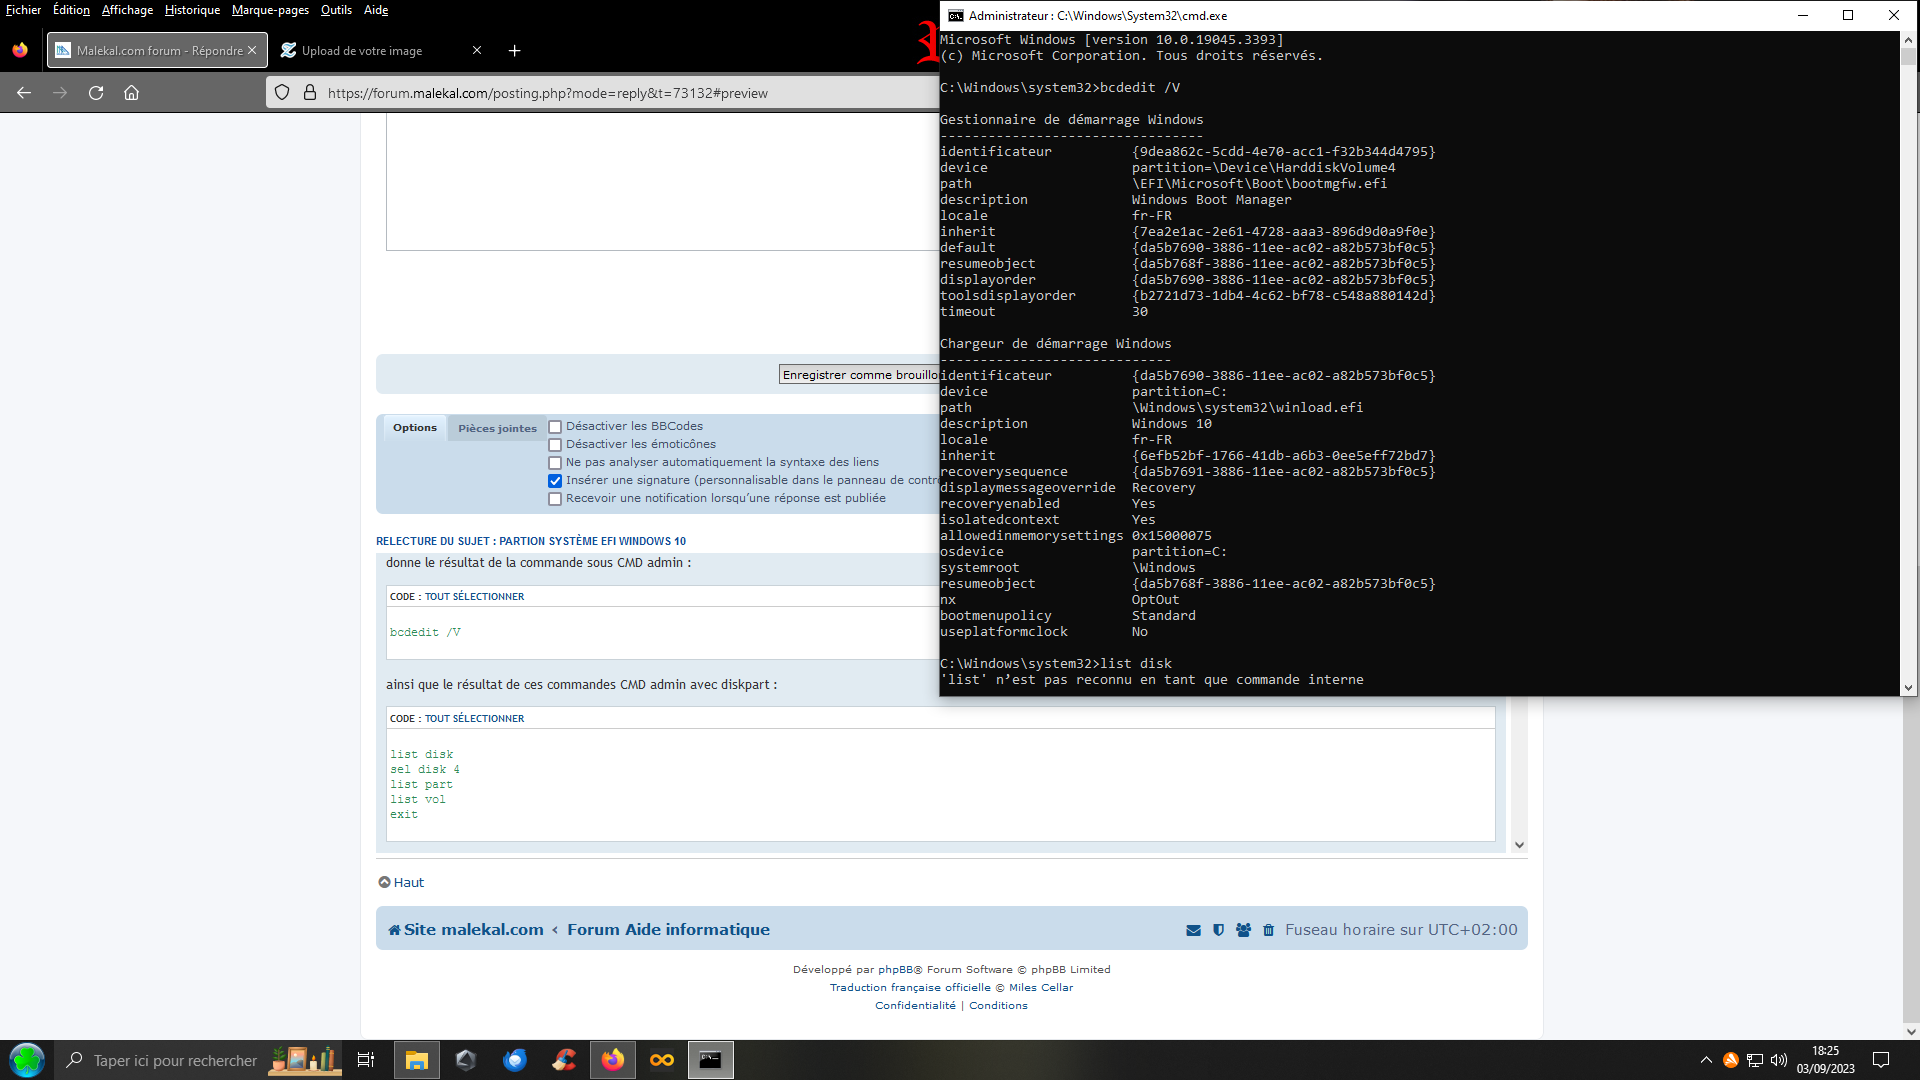Enable Désactiver les BBCodes checkbox
Viewport: 1920px width, 1080px height.
[x=555, y=427]
